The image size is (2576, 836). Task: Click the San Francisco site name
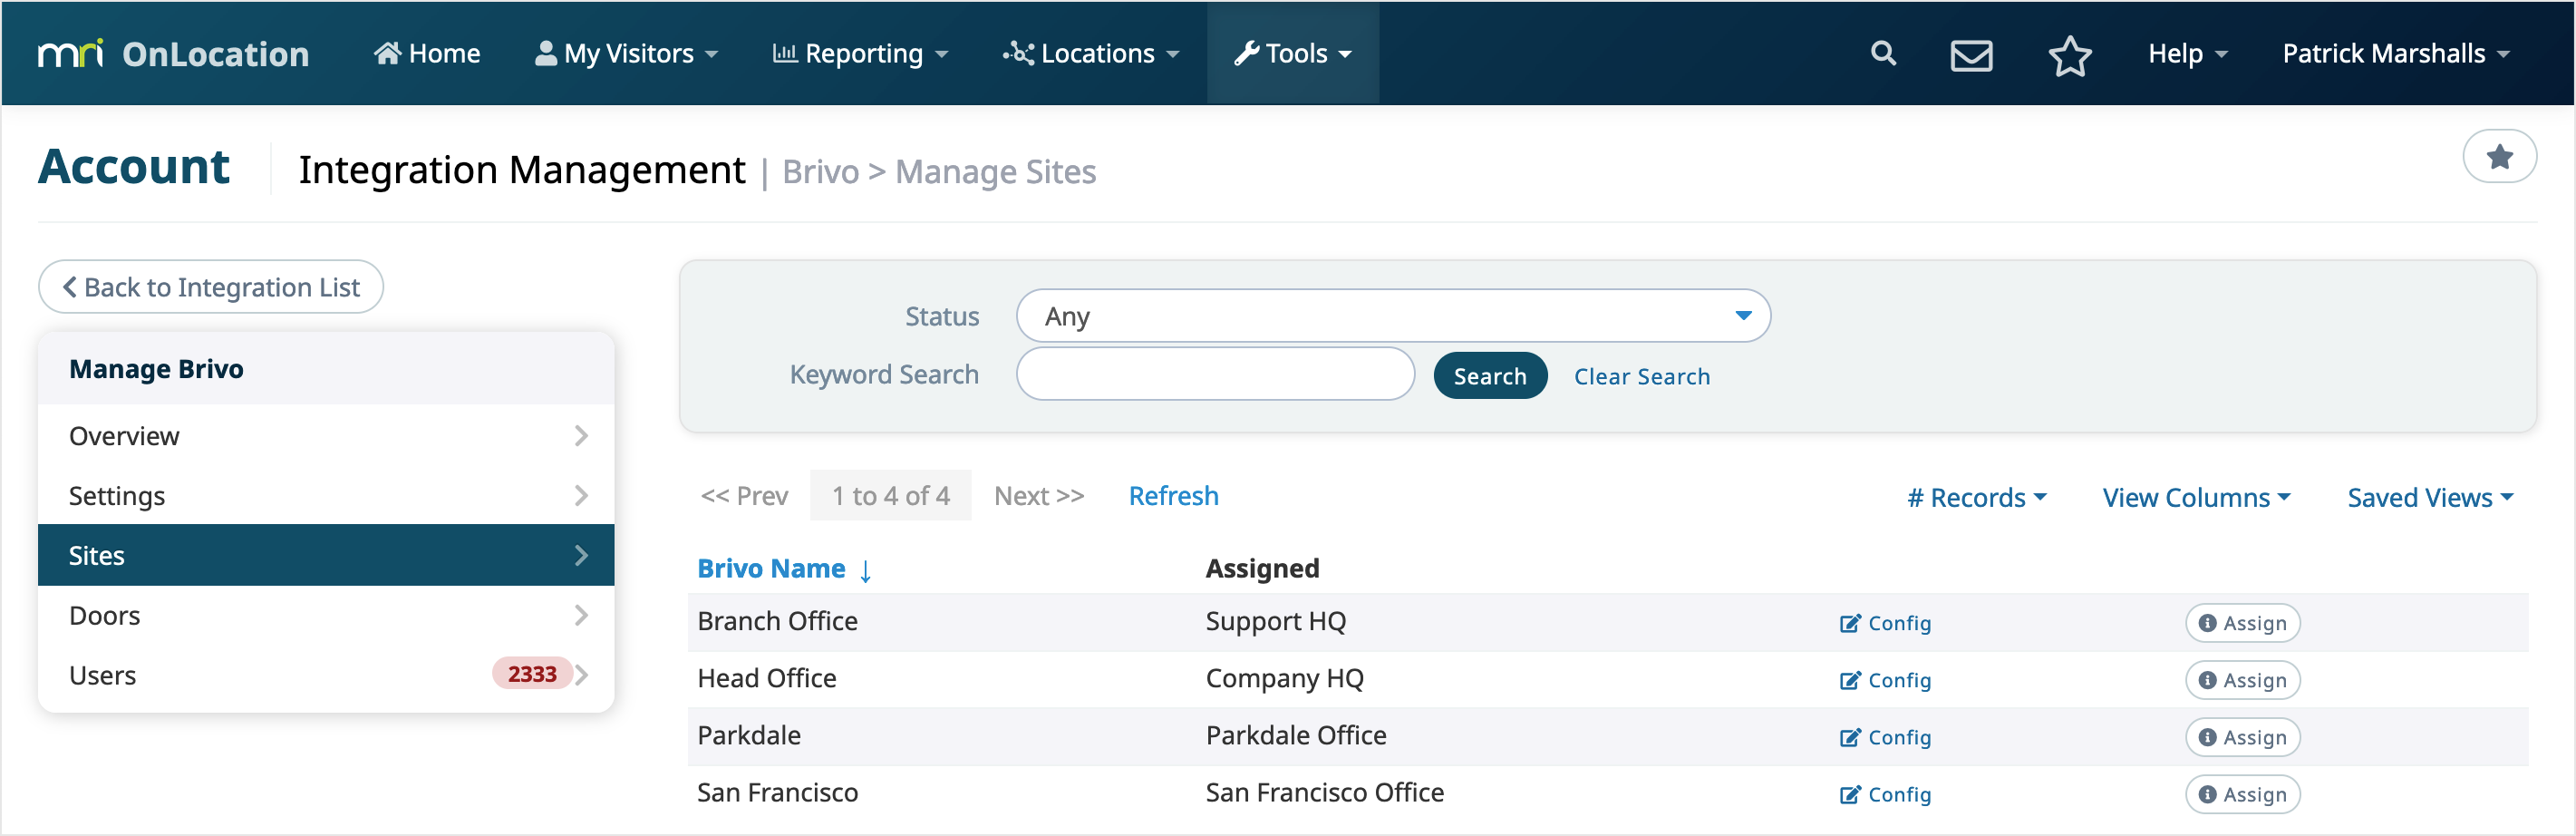click(777, 792)
